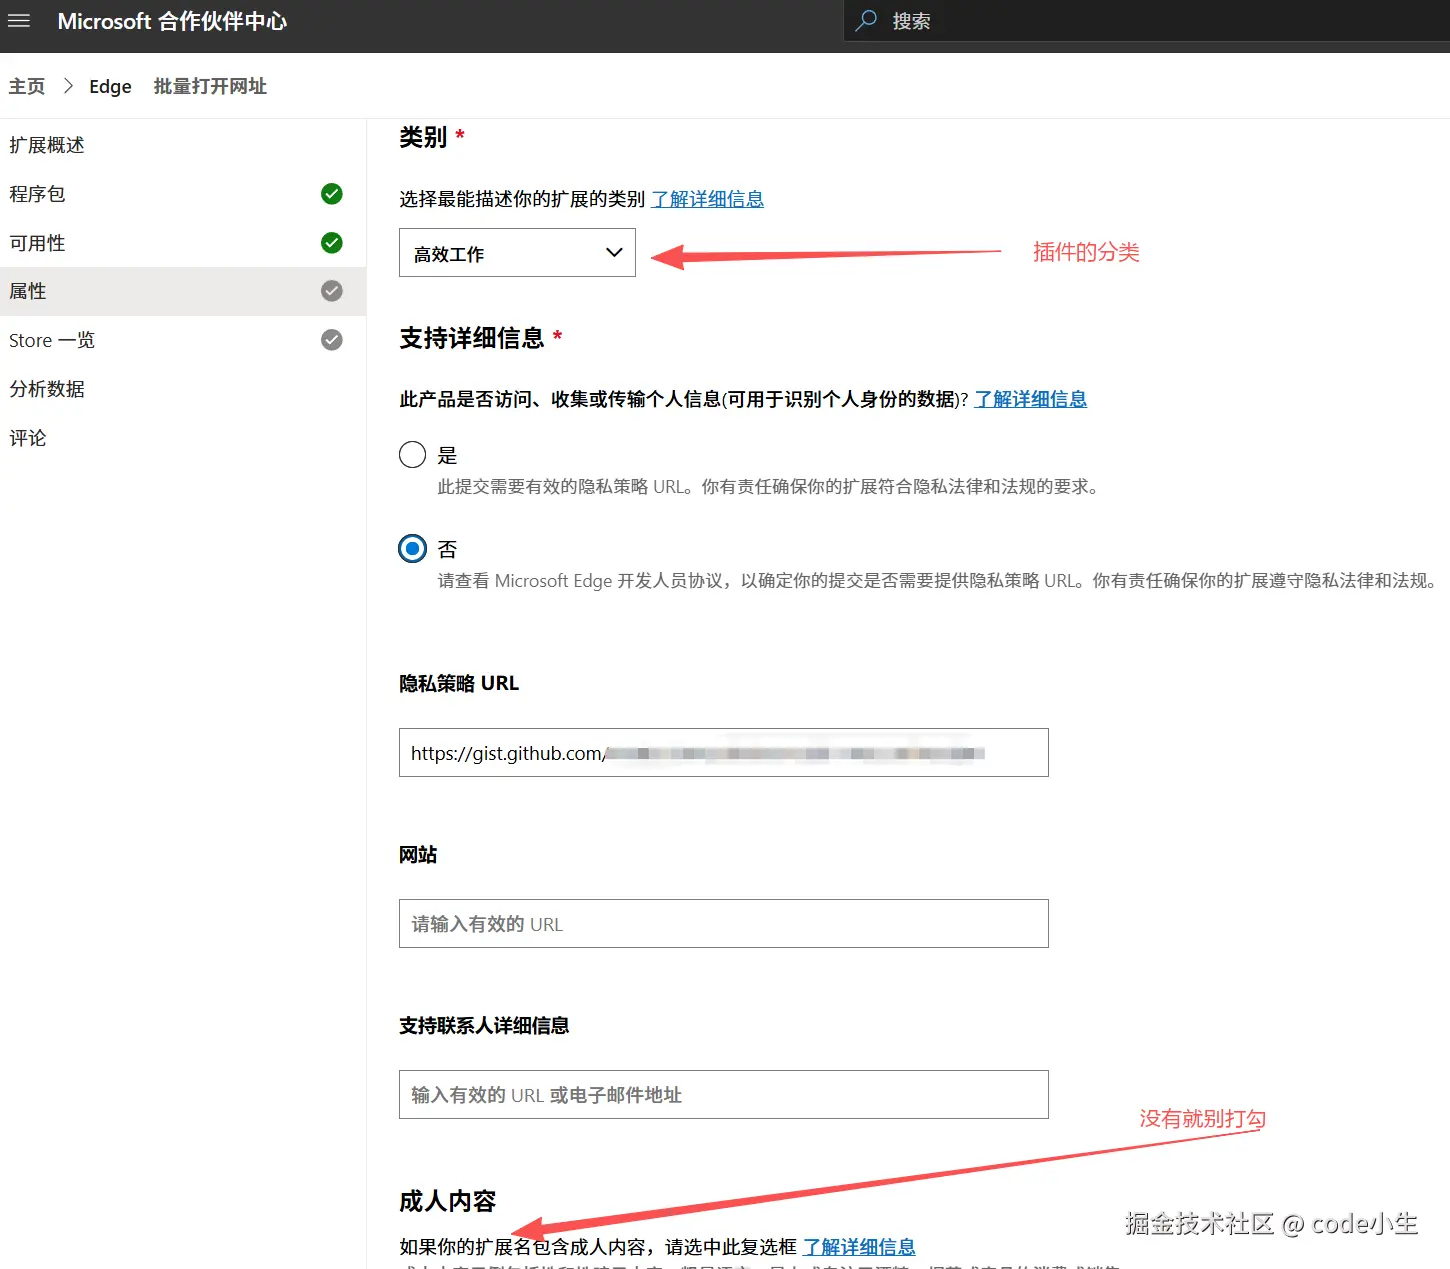Go to 主页 breadcrumb
The width and height of the screenshot is (1450, 1269).
(x=27, y=86)
